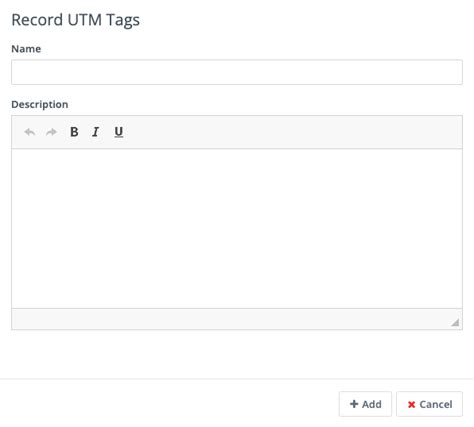Select the Record UTM Tags heading
The image size is (474, 427).
pos(76,20)
